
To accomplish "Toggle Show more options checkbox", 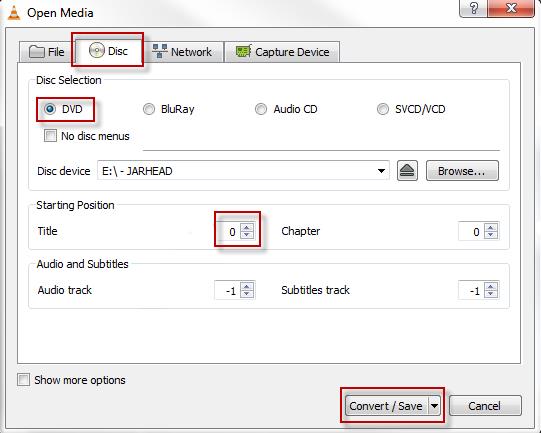I will [23, 380].
